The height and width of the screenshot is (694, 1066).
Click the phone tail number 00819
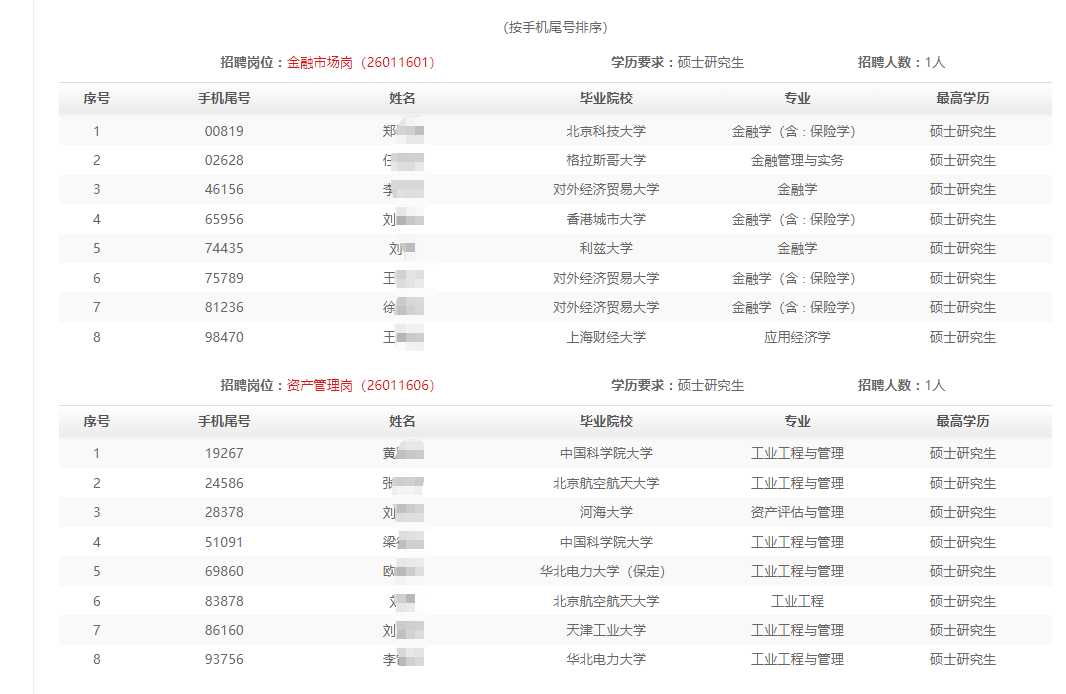pos(224,131)
